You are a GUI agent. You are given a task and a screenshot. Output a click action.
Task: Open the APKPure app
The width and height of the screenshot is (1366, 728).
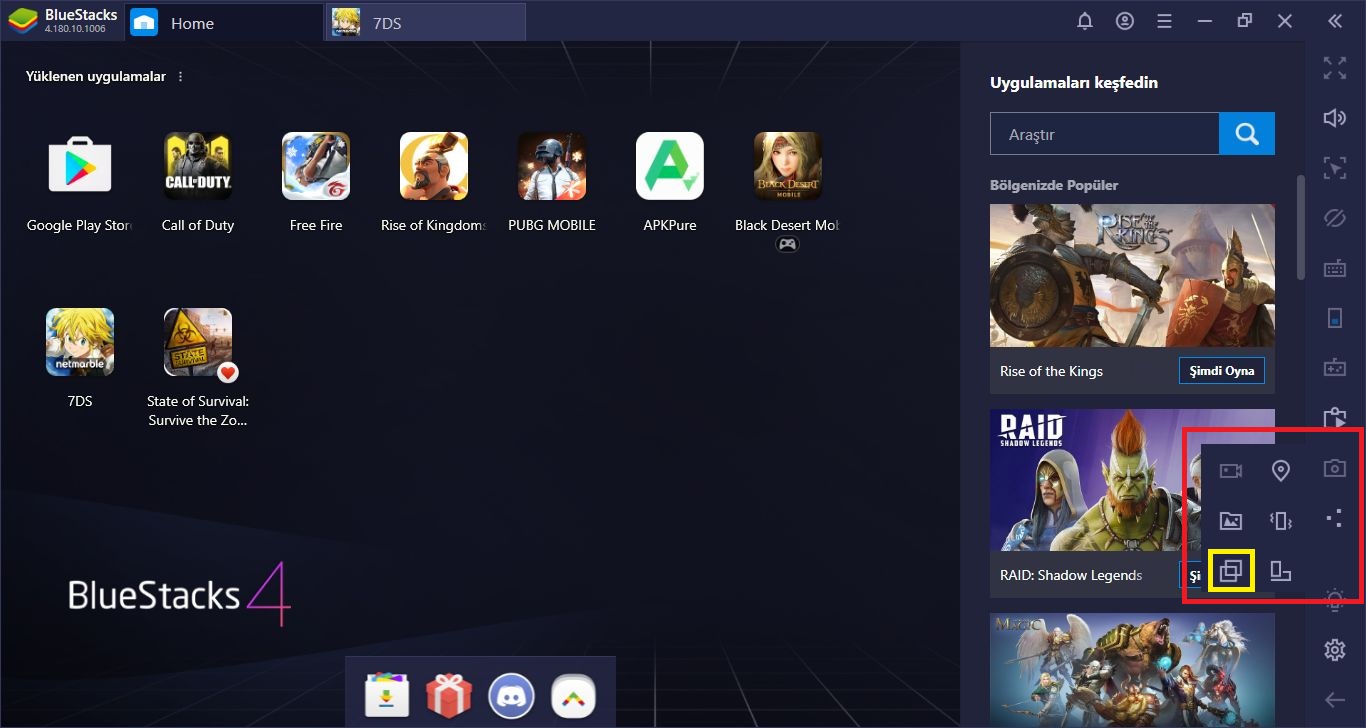[x=670, y=166]
